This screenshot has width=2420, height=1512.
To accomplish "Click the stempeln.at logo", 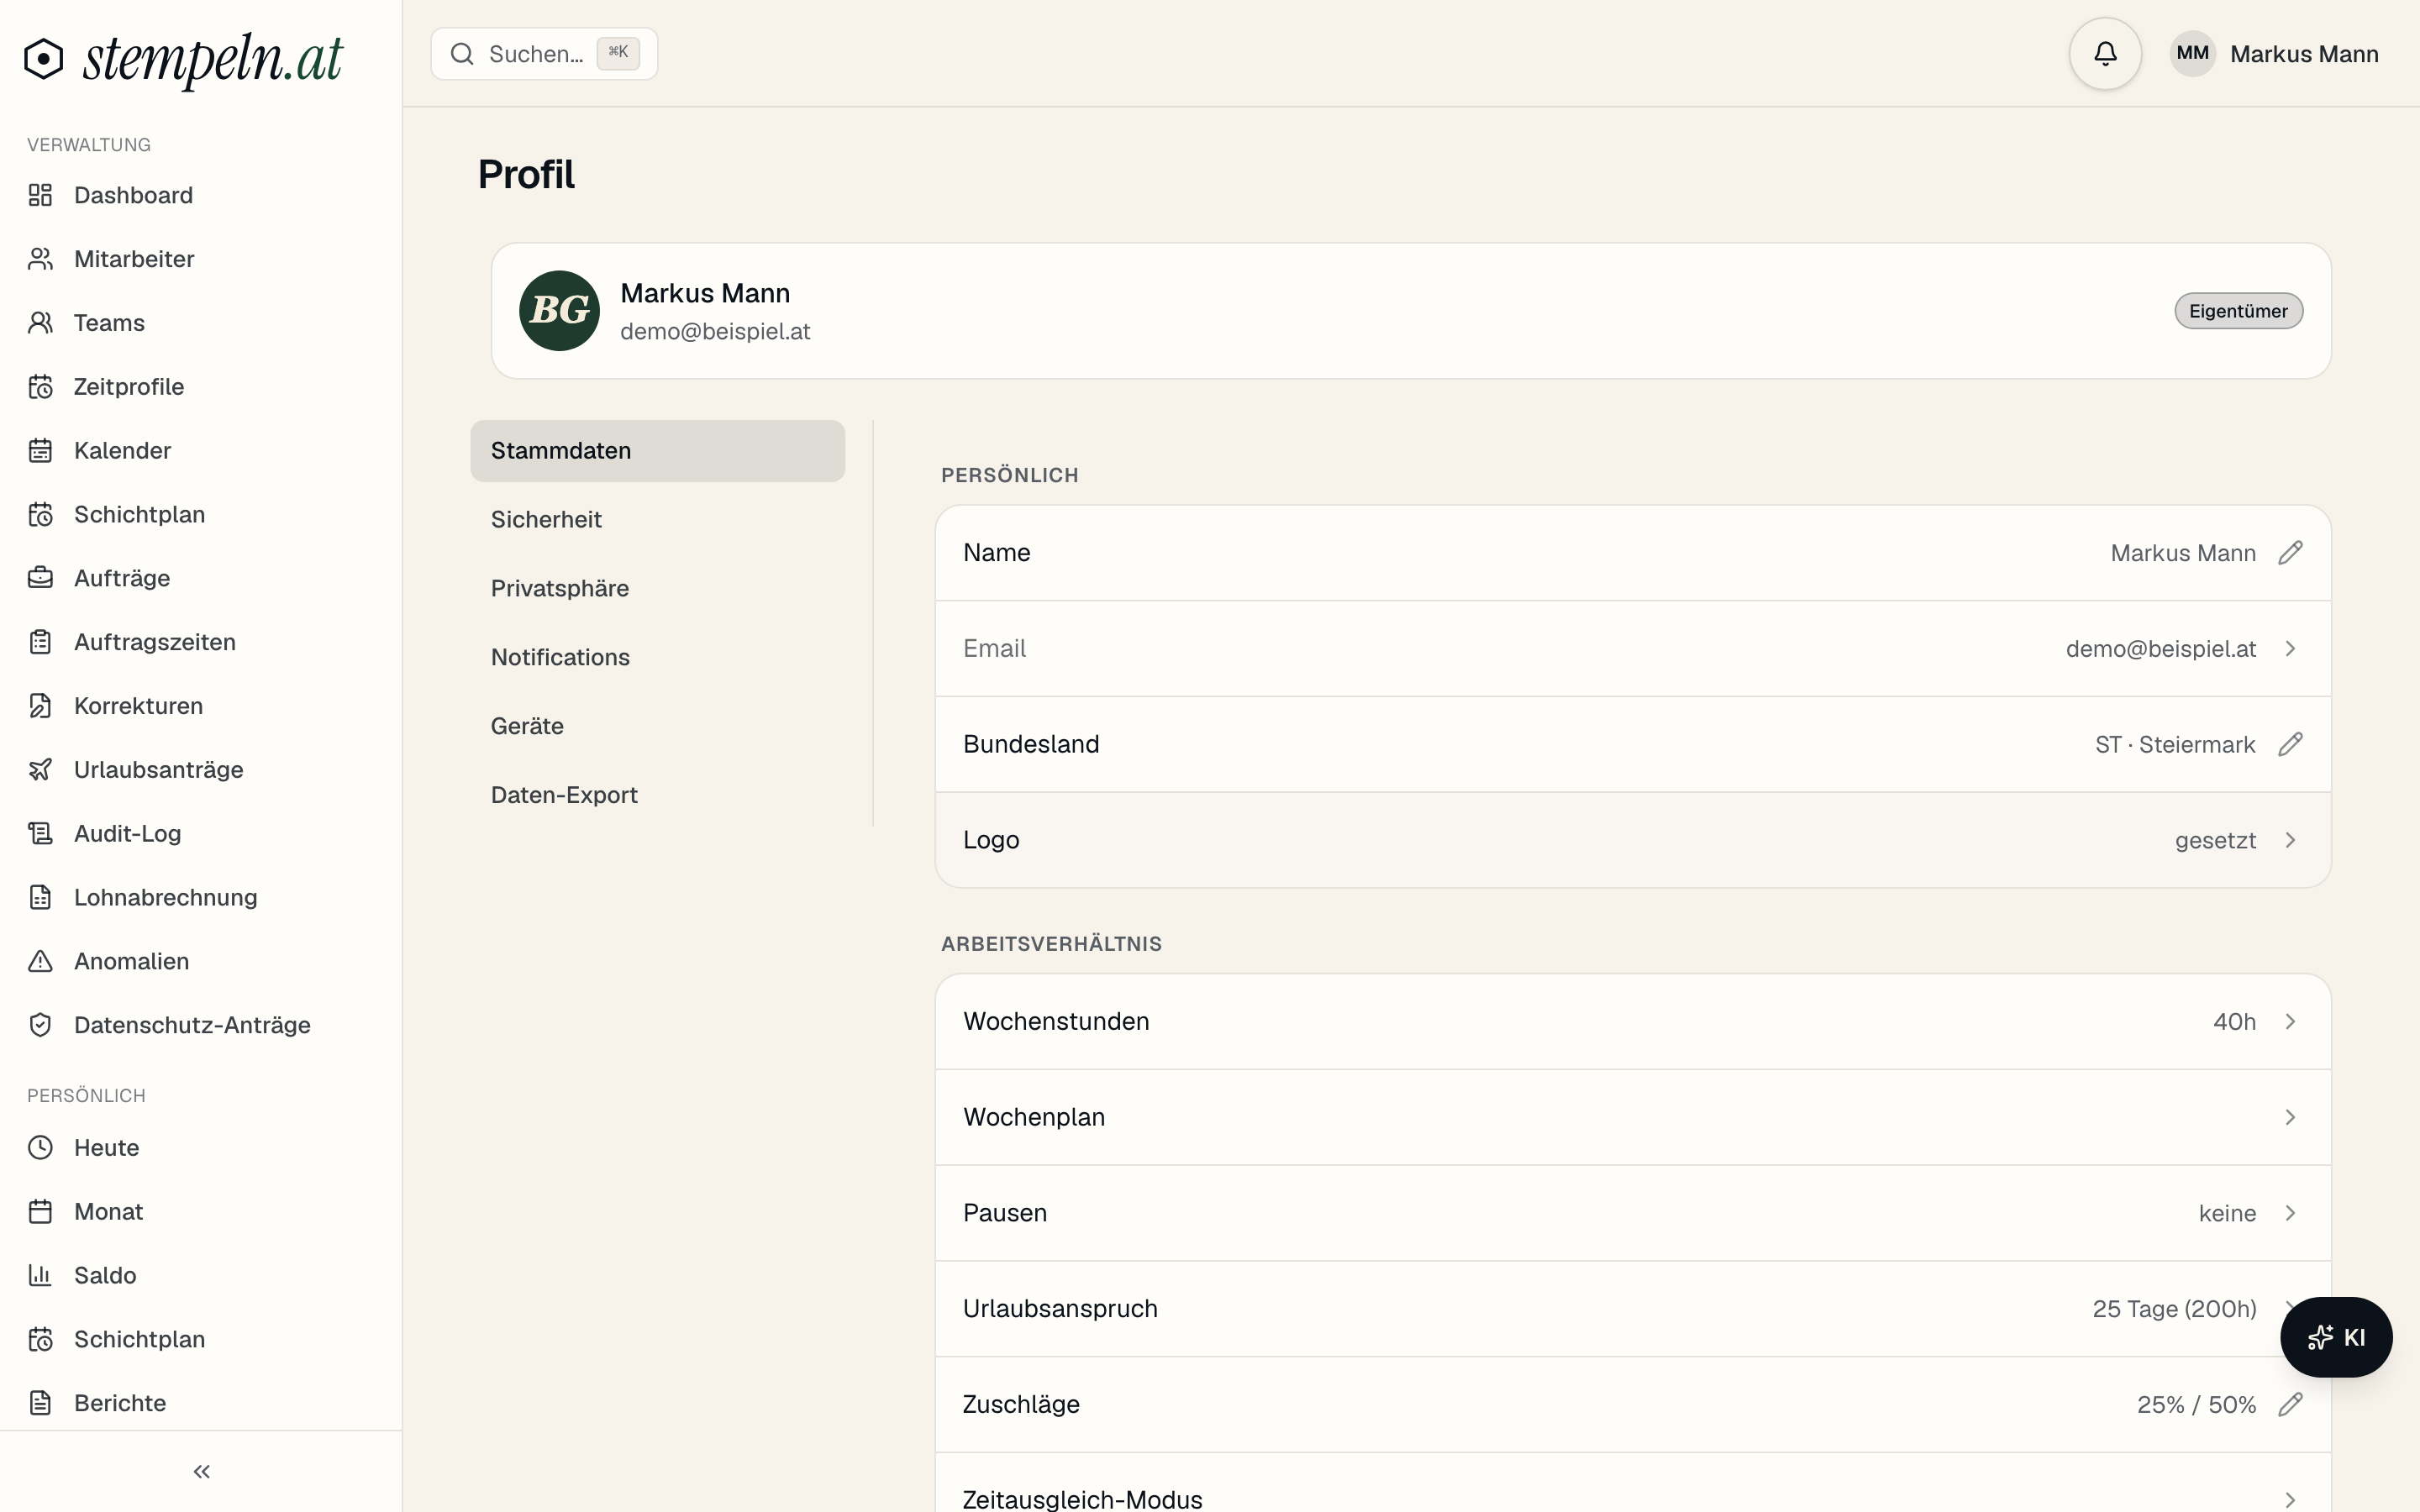I will [183, 58].
